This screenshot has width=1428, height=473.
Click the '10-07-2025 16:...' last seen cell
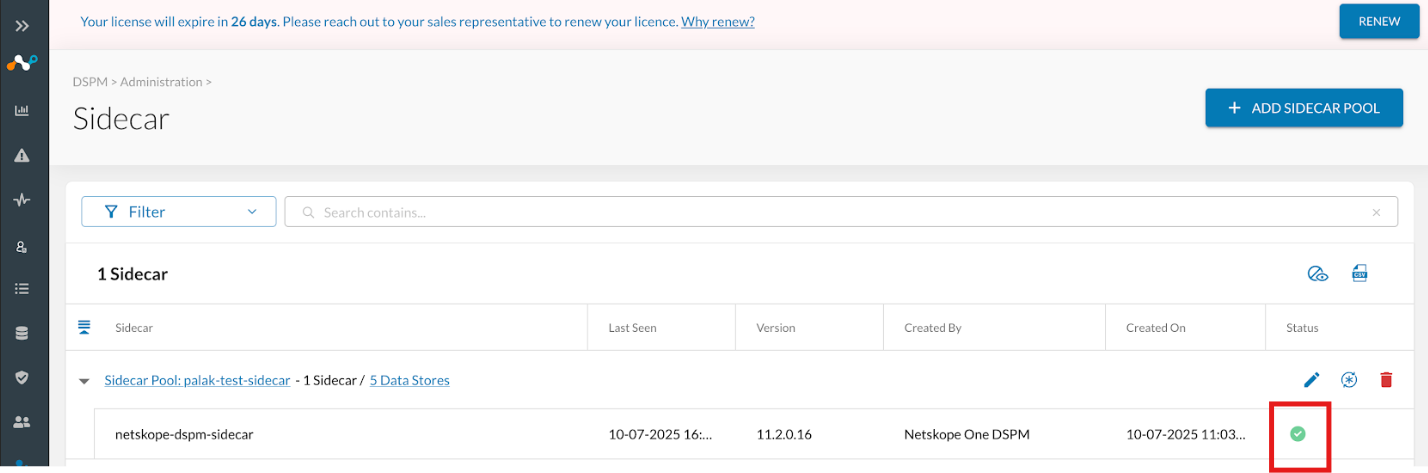[x=660, y=434]
